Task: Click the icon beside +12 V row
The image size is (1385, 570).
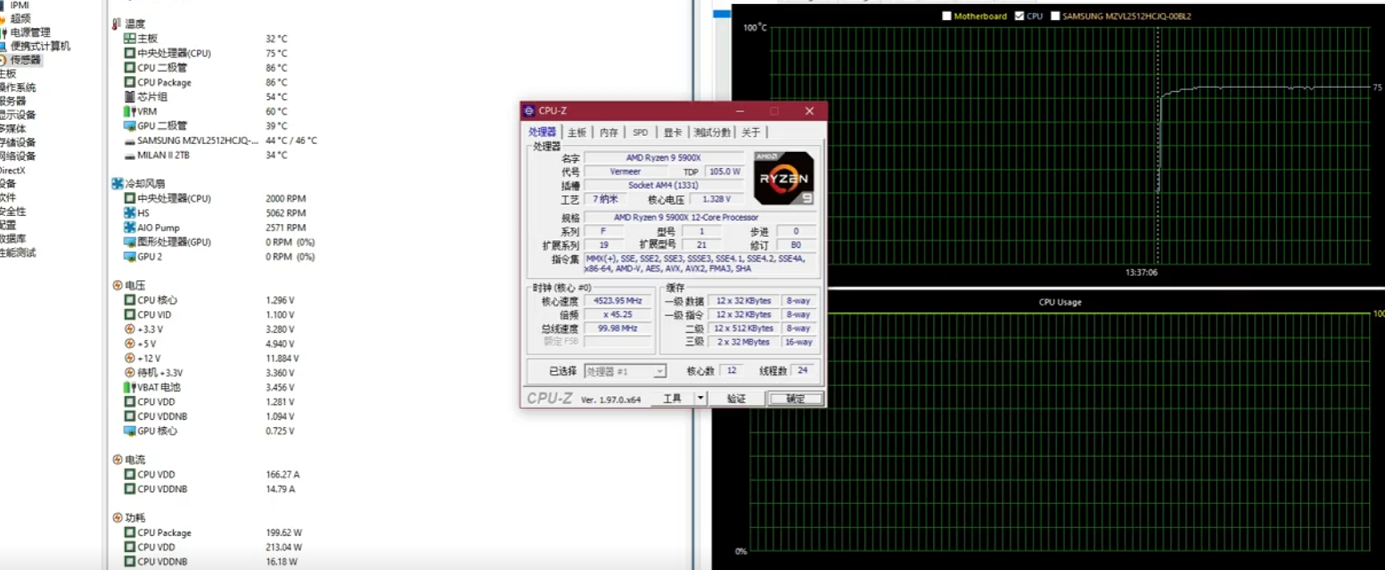Action: [130, 358]
